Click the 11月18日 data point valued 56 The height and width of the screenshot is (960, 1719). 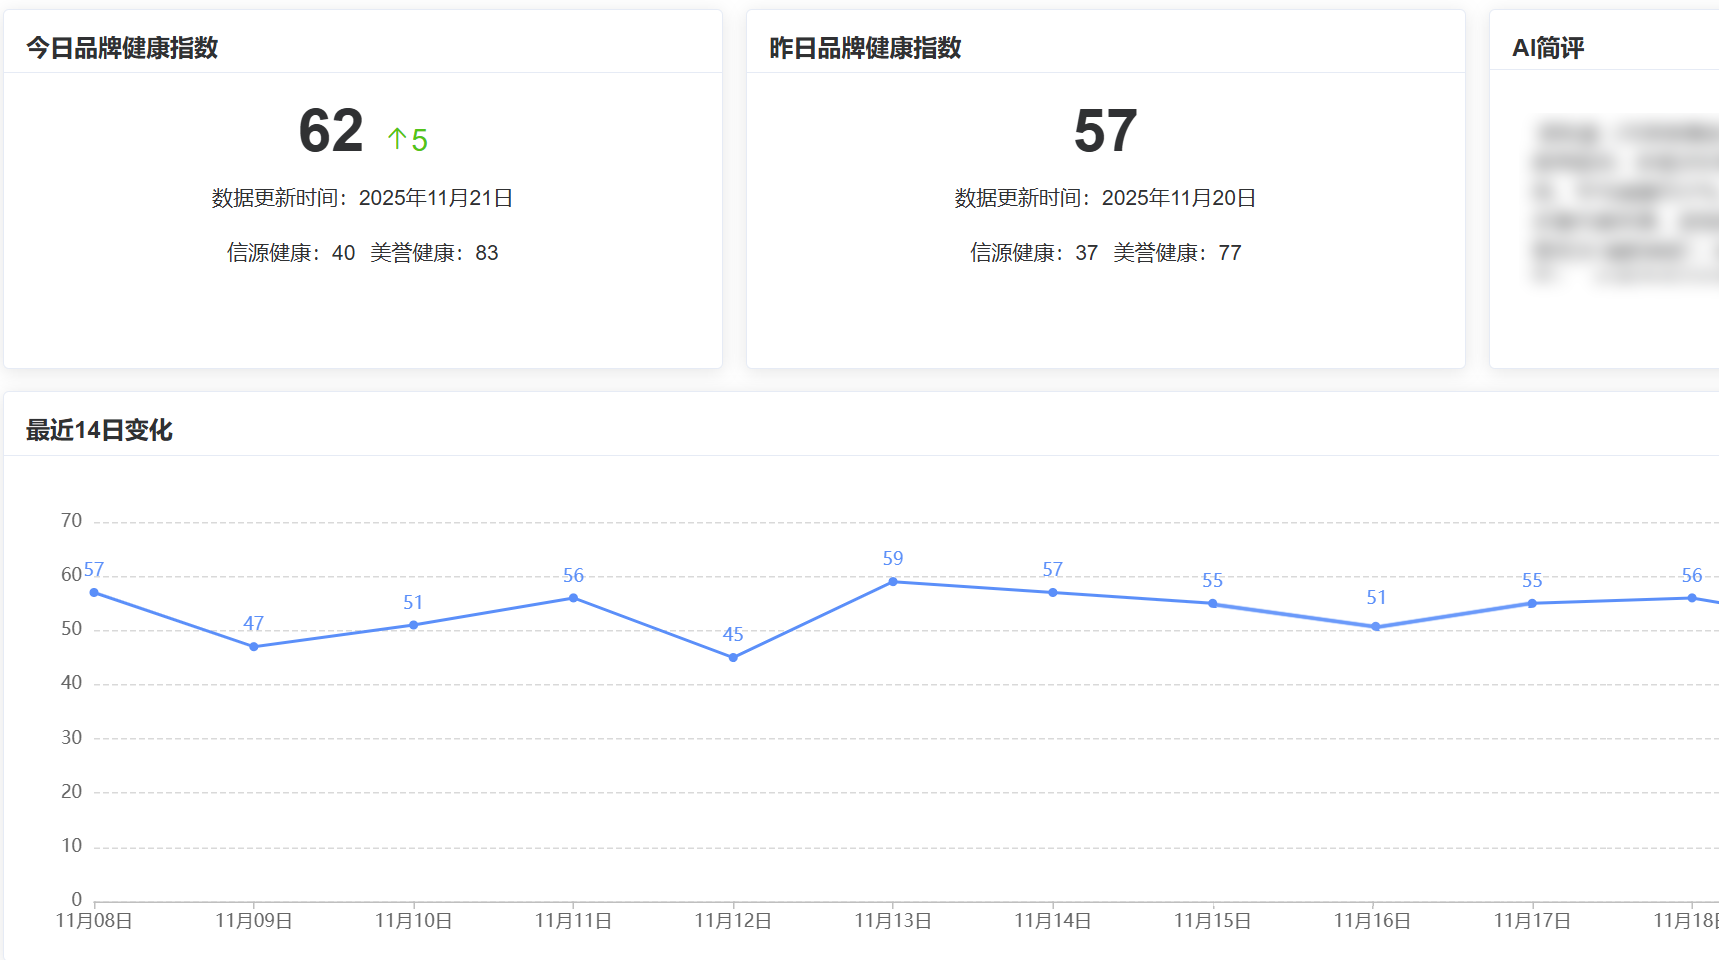[1692, 598]
